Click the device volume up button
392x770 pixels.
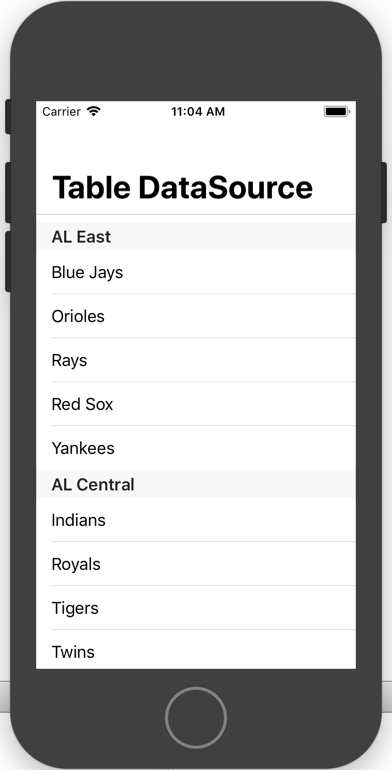click(x=8, y=192)
